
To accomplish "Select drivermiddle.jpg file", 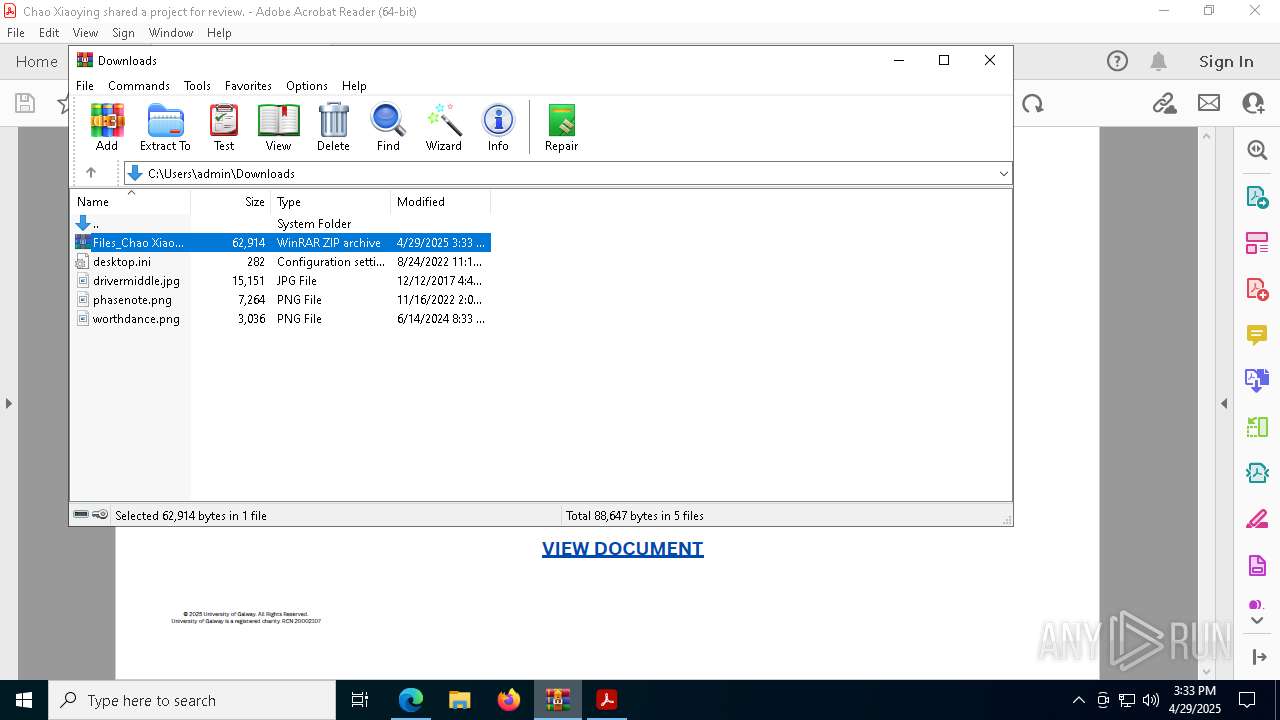I will (x=281, y=281).
